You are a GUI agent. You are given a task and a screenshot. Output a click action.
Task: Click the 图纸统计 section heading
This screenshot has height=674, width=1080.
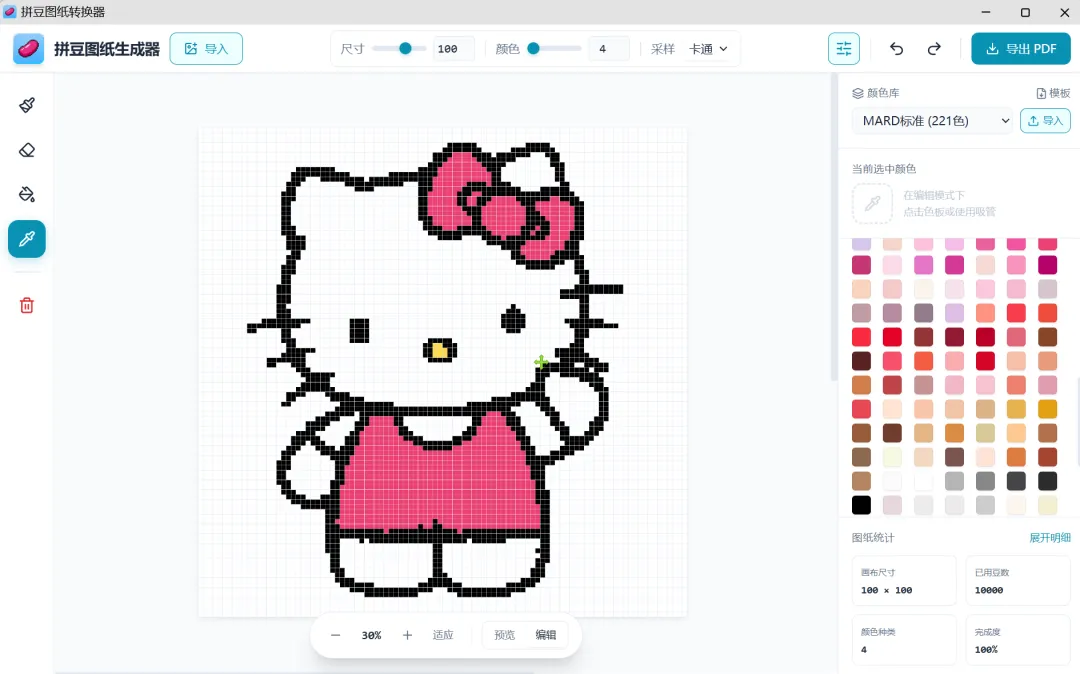coord(873,538)
